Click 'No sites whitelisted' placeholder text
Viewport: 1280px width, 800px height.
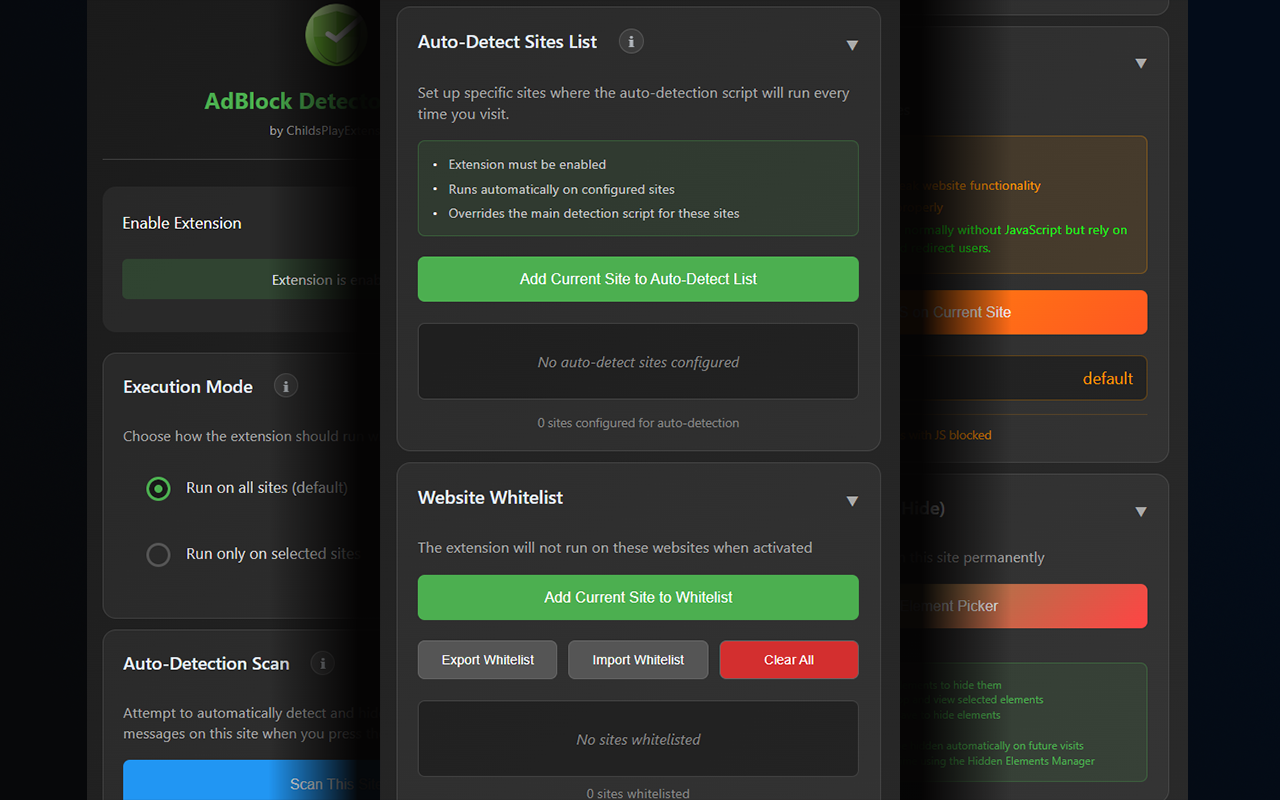tap(638, 740)
